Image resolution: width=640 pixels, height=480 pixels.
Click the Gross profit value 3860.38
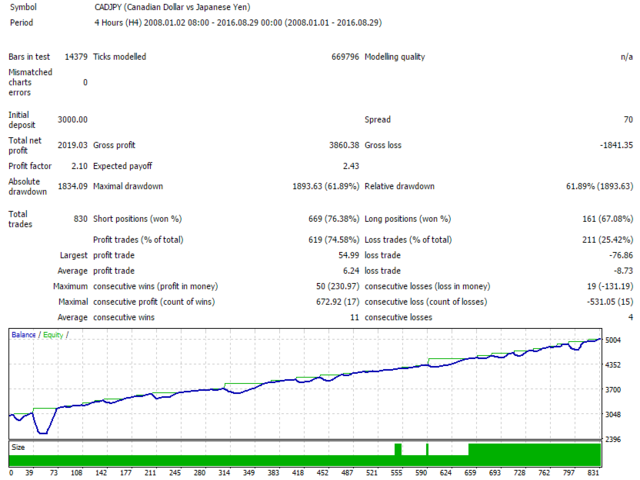point(344,145)
